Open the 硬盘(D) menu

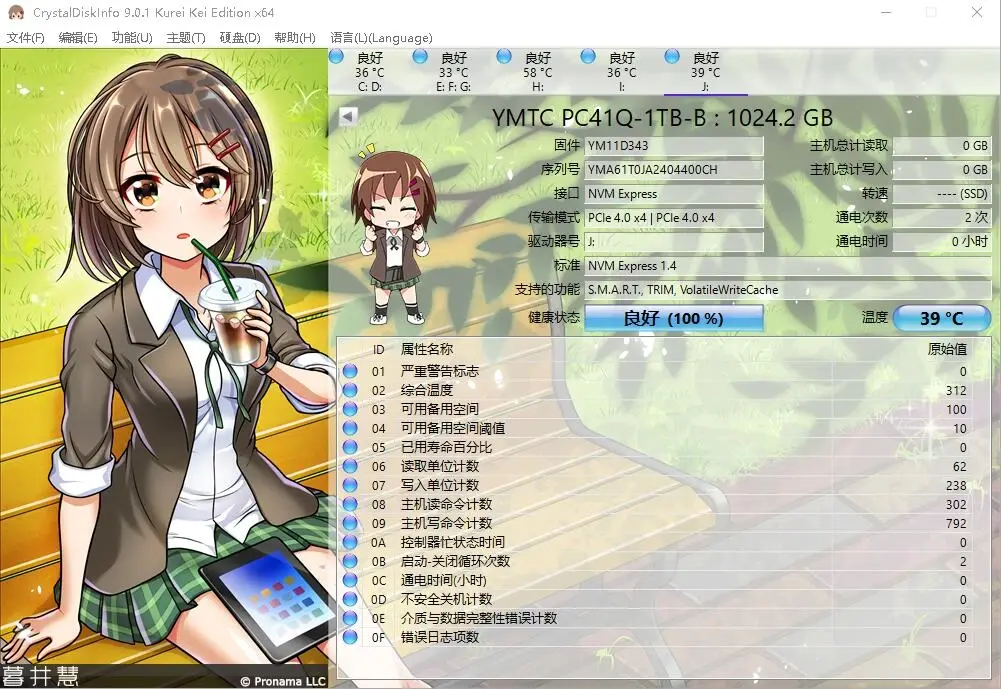point(240,38)
